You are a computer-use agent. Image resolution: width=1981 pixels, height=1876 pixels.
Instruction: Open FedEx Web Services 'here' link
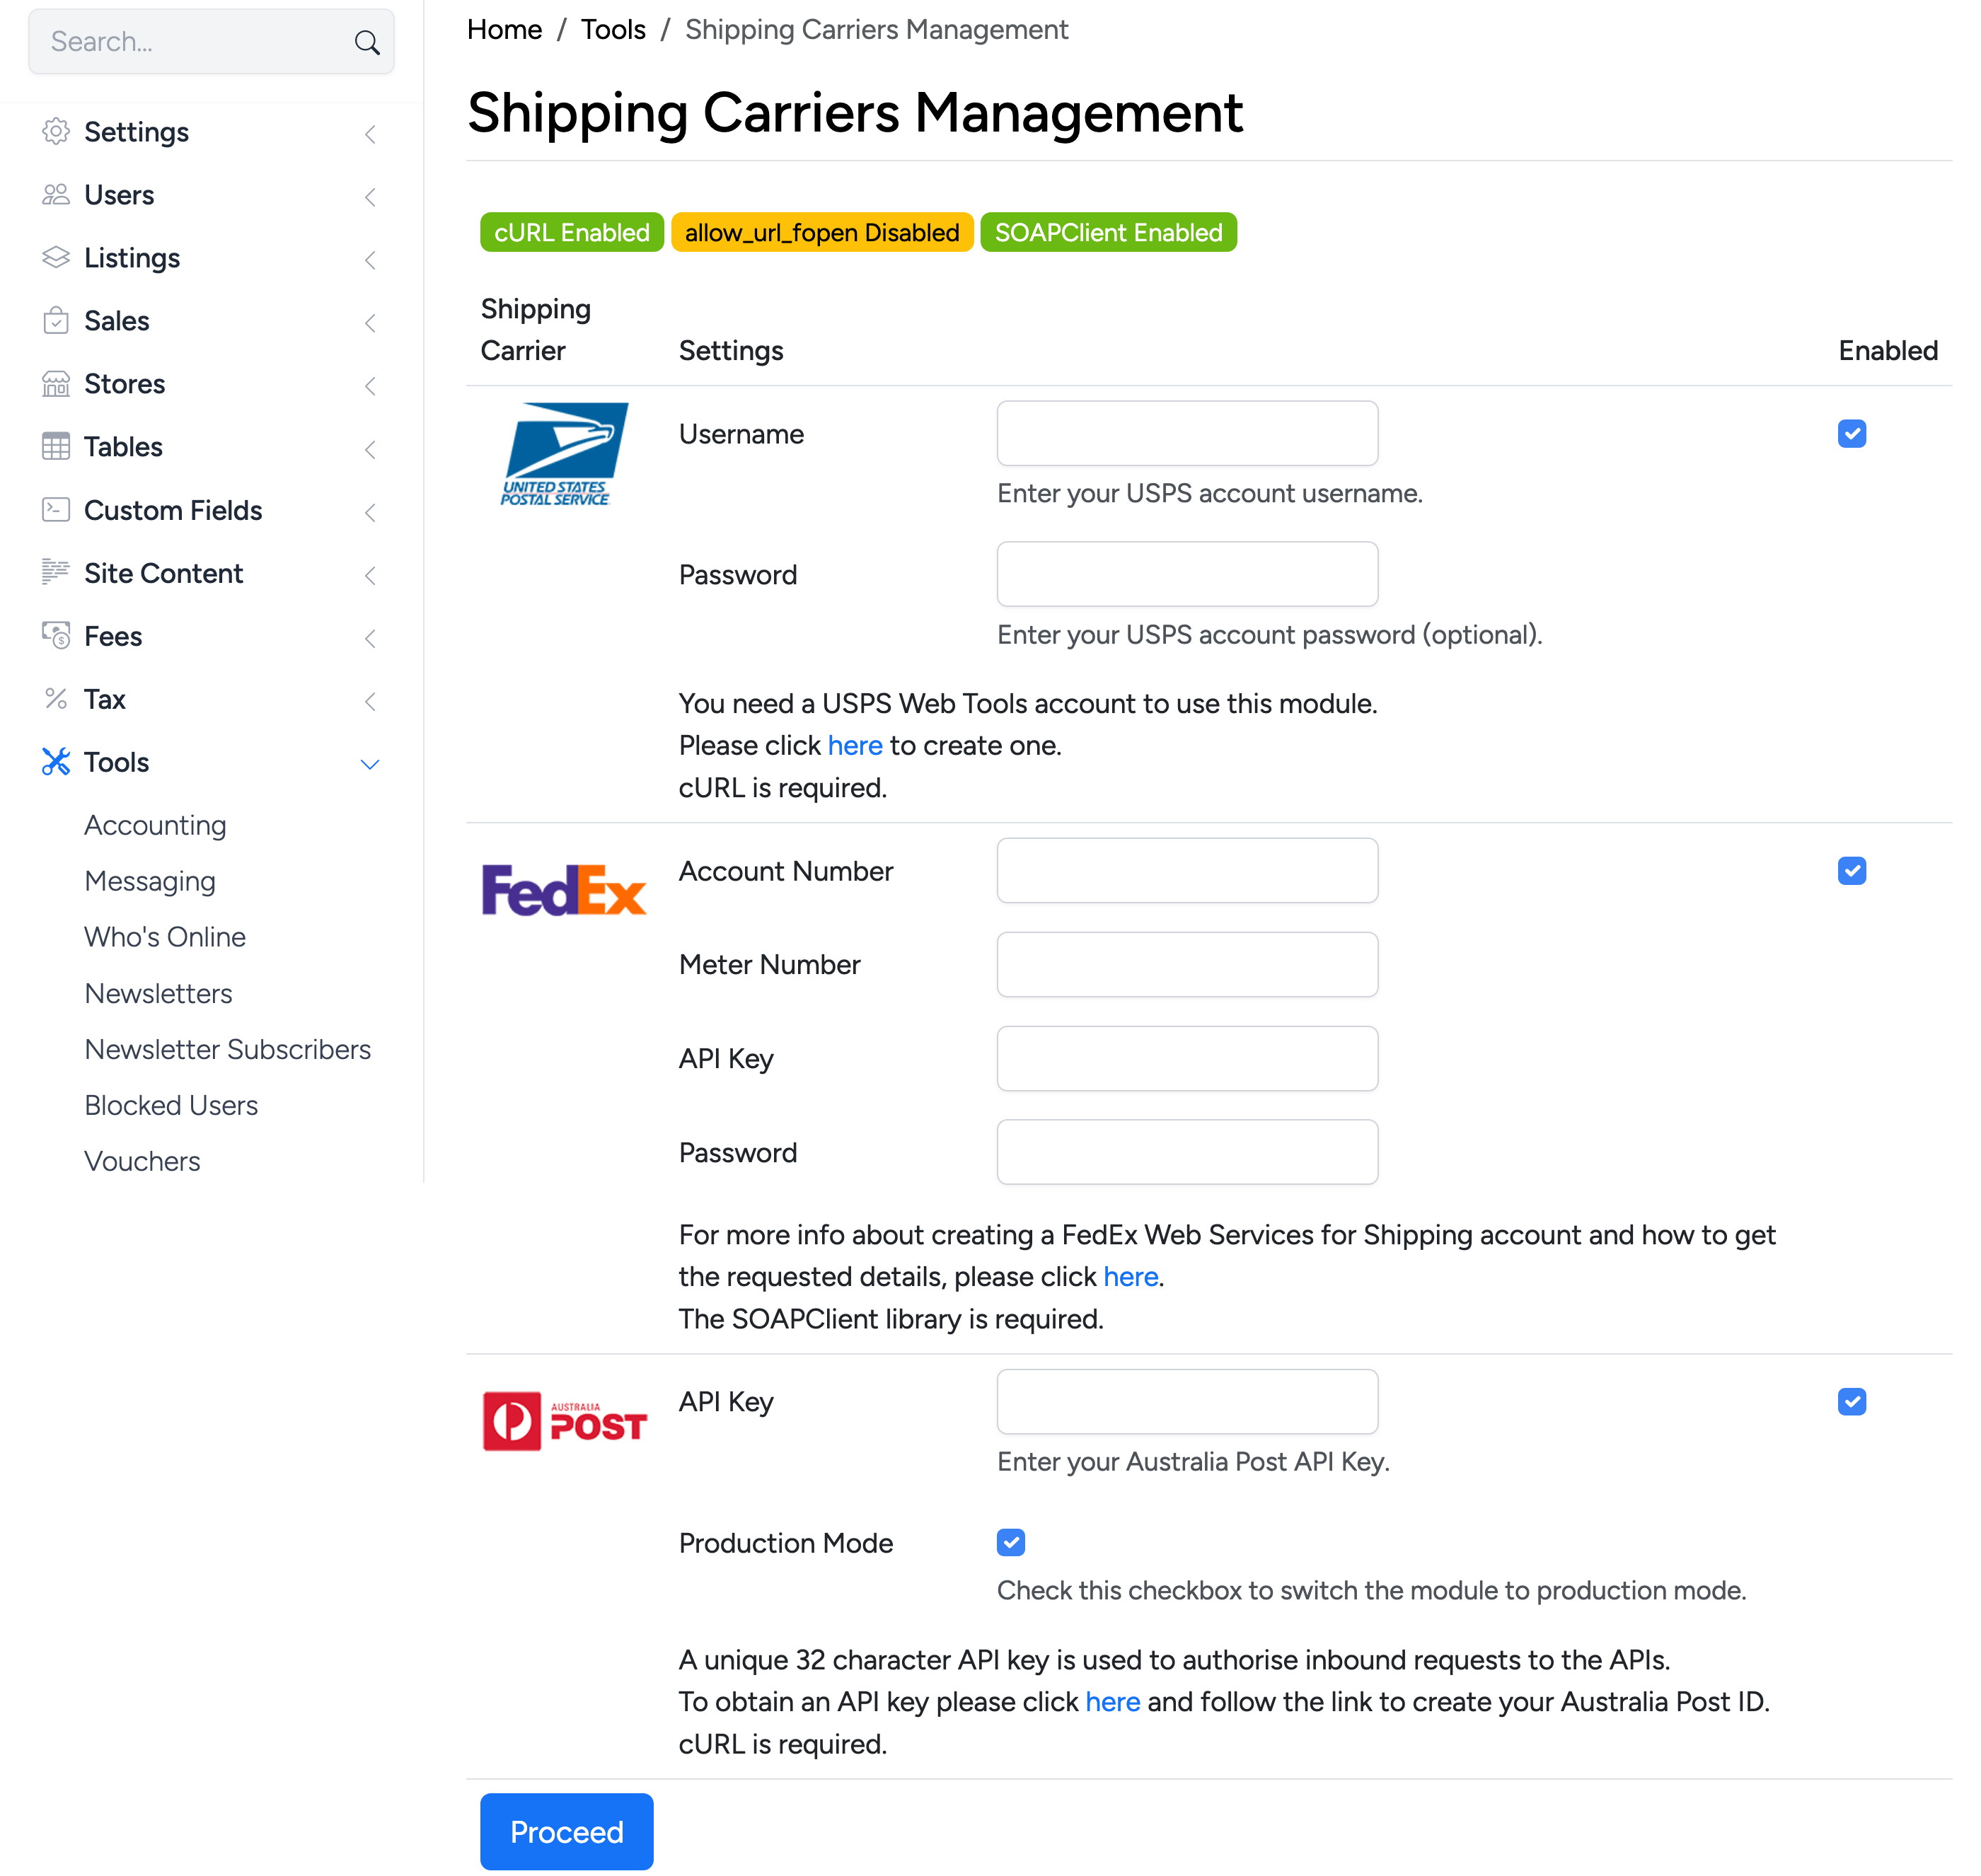[1130, 1276]
